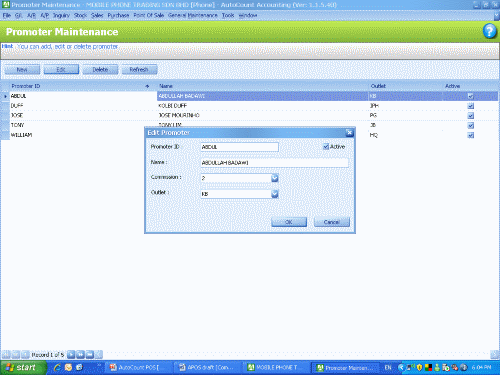Open the Commission dropdown arrow
The image size is (500, 375).
(x=274, y=178)
